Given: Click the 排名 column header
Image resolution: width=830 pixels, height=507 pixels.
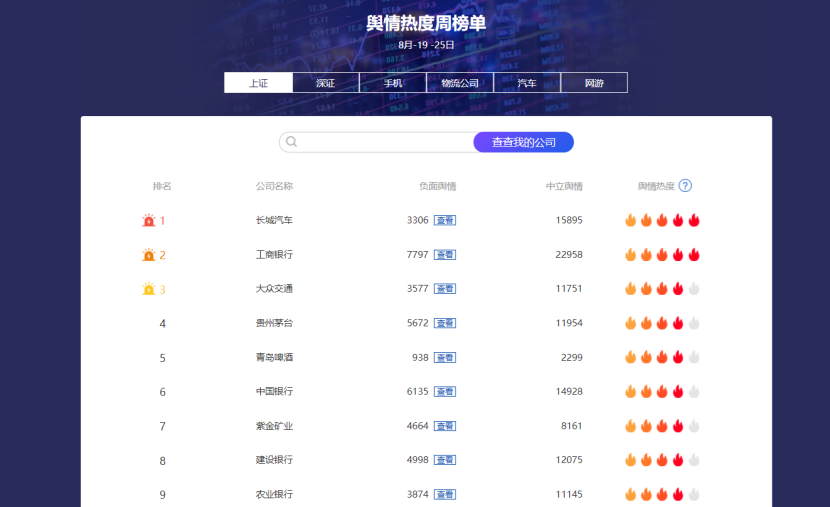Looking at the screenshot, I should pos(162,186).
